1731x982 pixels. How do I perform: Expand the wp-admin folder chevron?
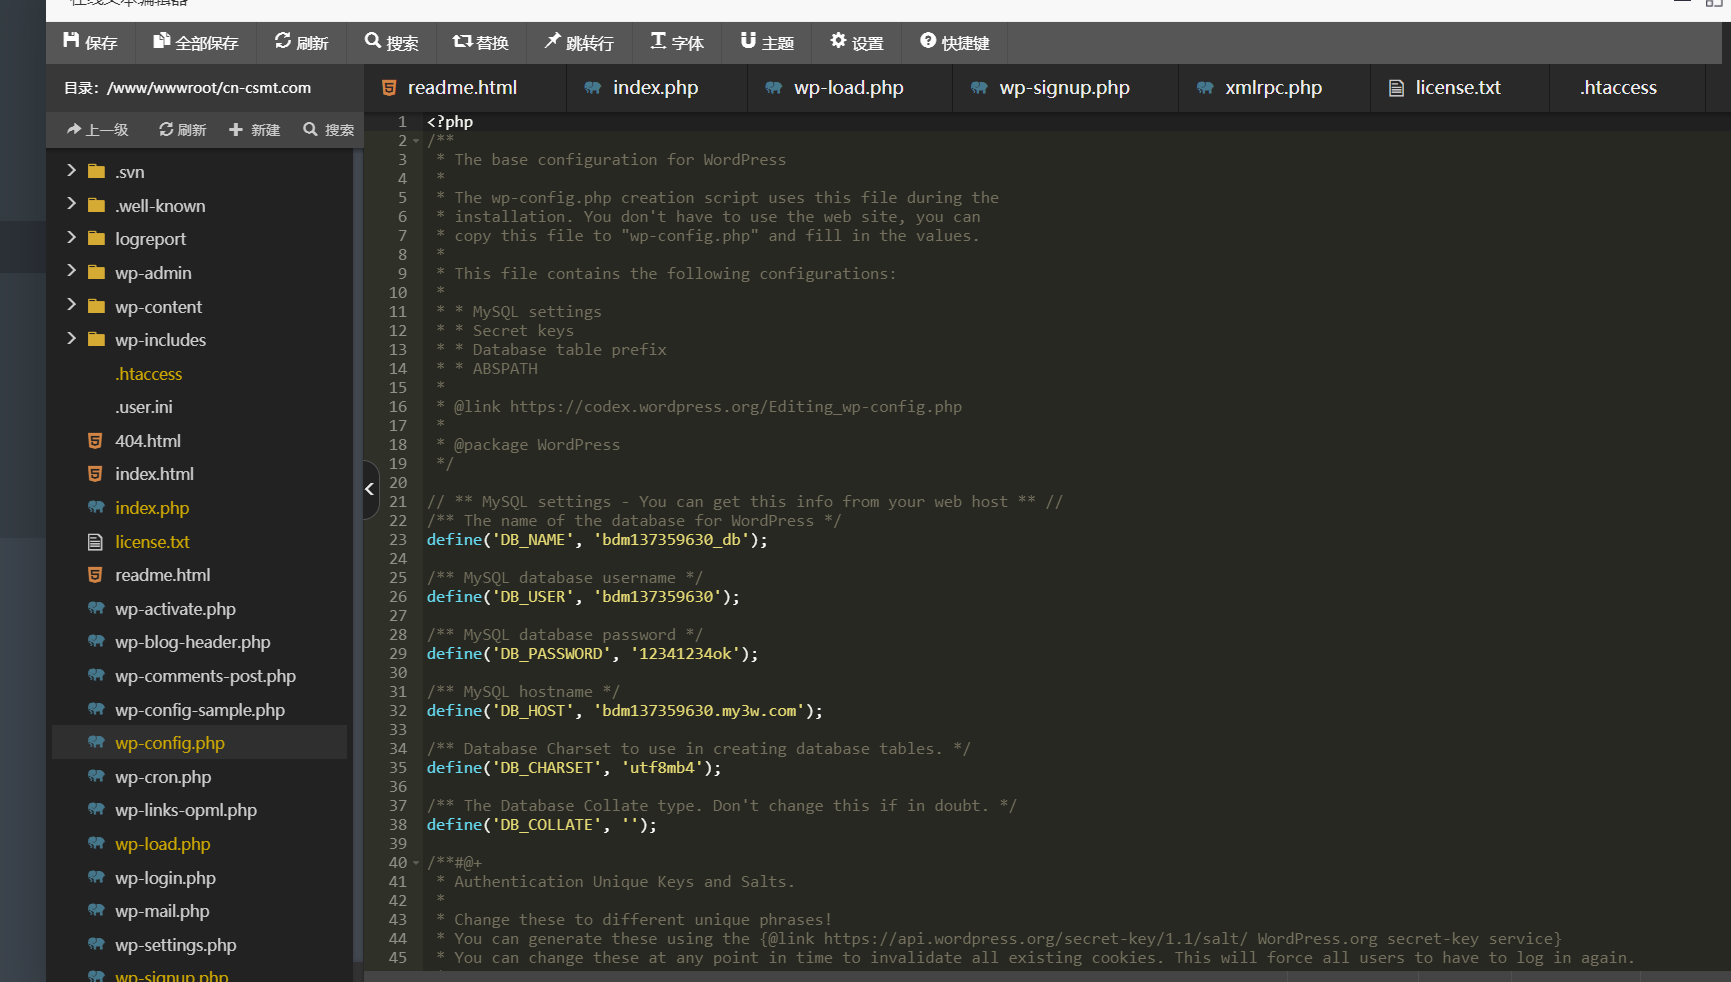point(71,272)
